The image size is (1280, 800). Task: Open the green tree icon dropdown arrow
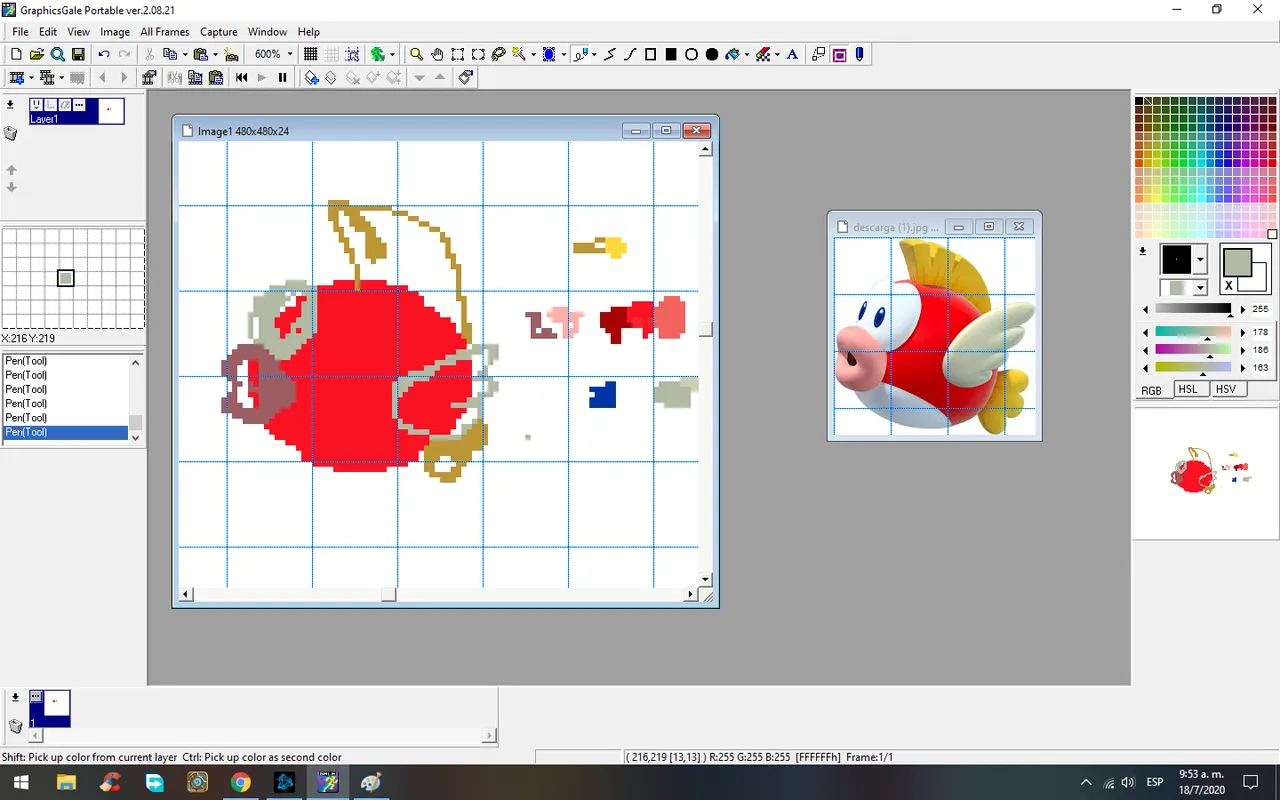coord(392,54)
